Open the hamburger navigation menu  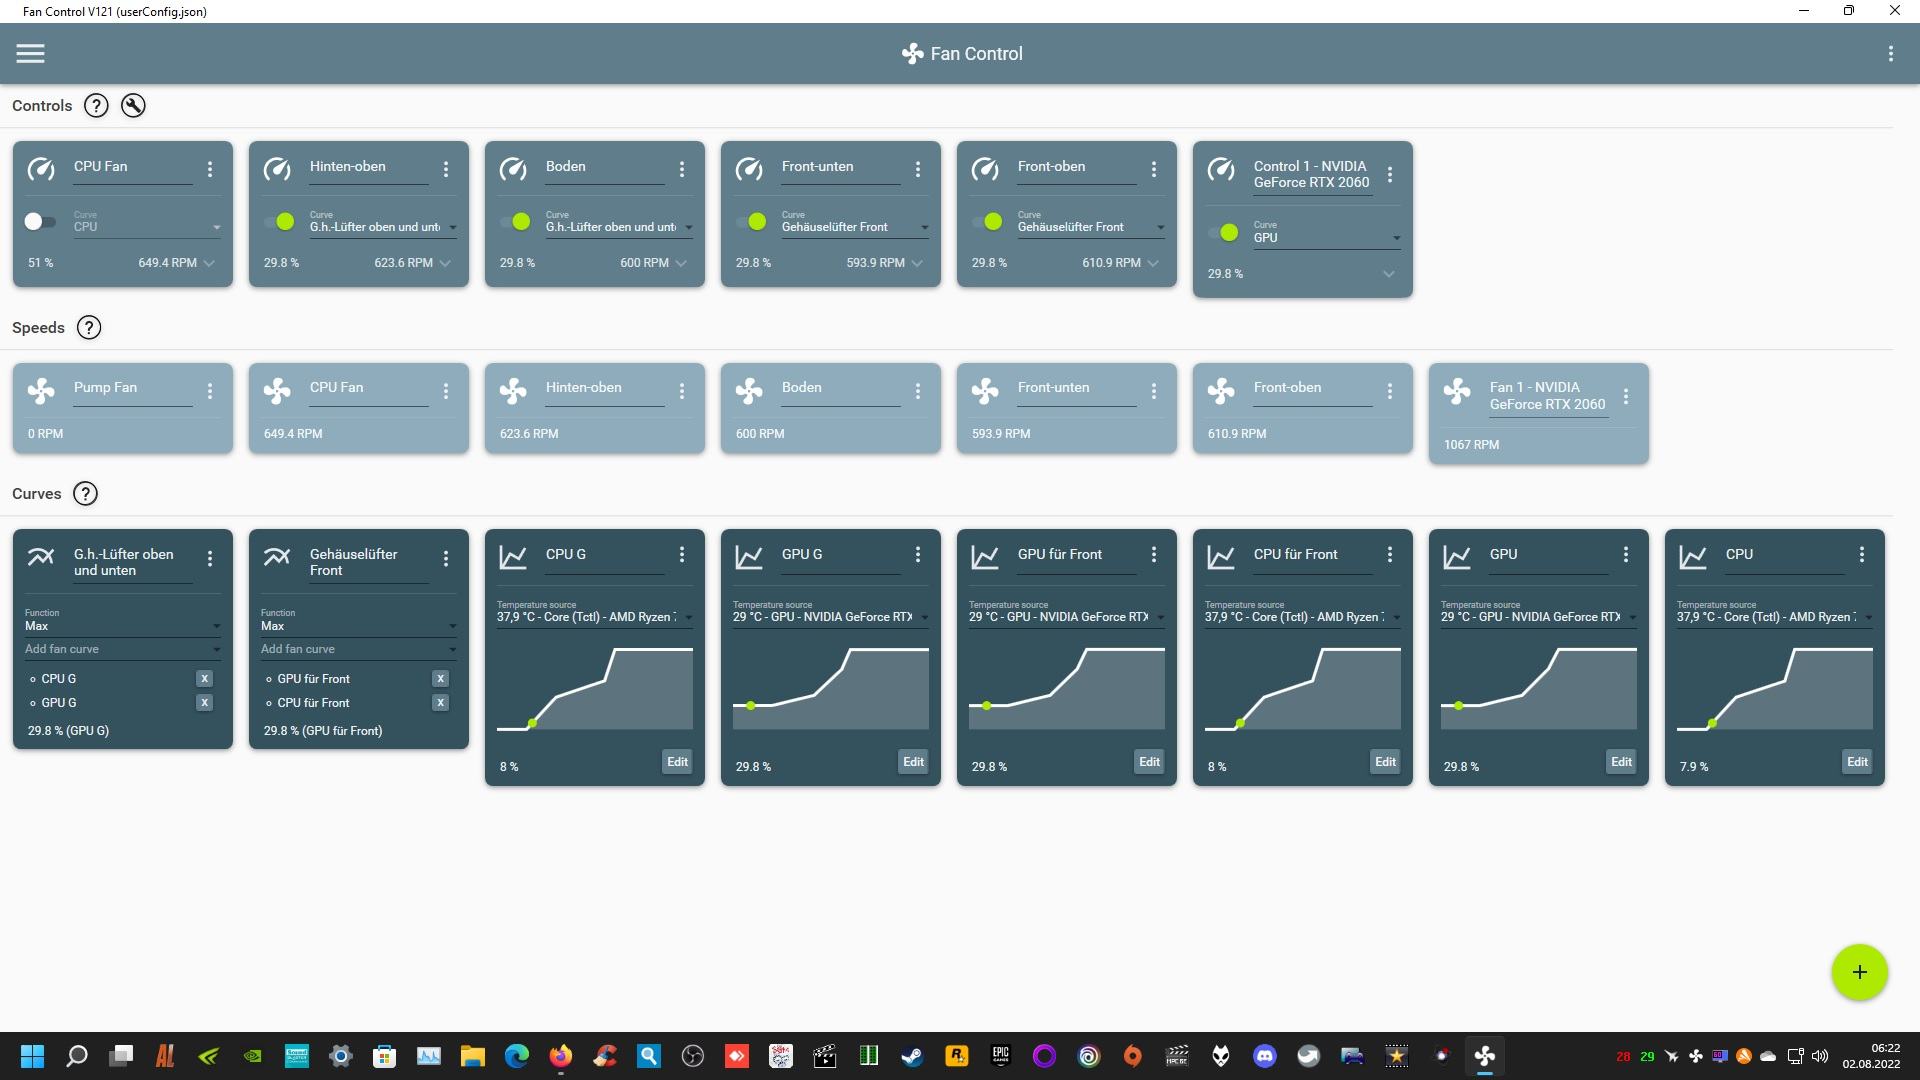(x=30, y=54)
